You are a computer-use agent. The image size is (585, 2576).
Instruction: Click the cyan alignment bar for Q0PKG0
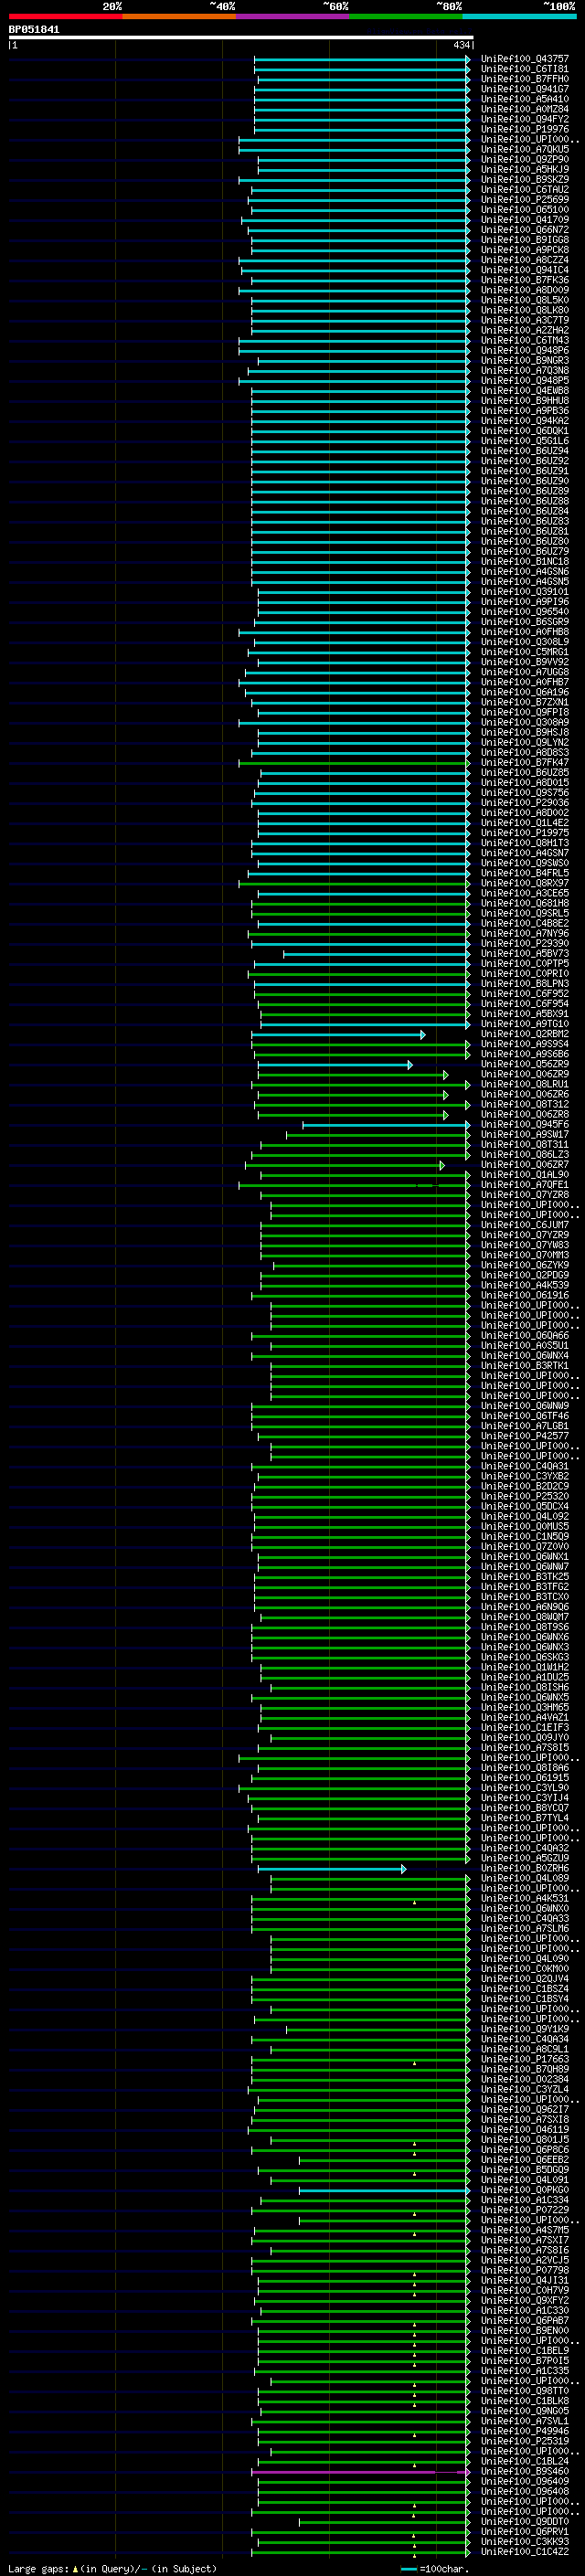pyautogui.click(x=384, y=2190)
